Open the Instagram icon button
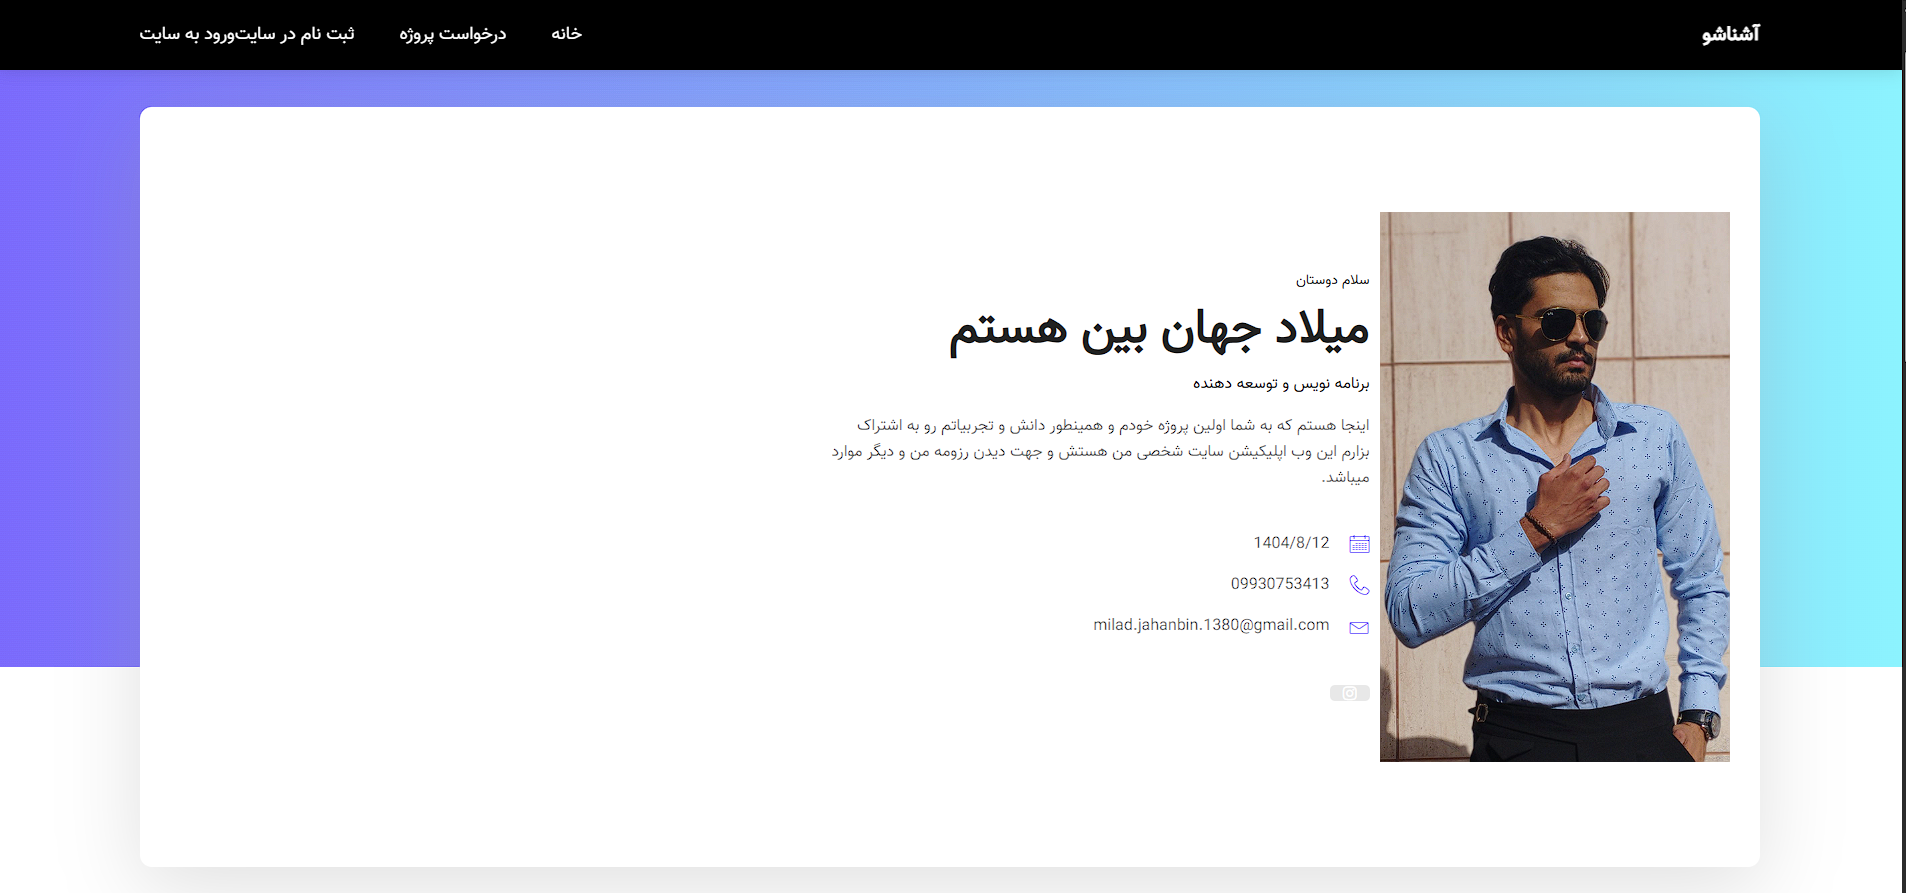Viewport: 1906px width, 893px height. tap(1349, 693)
